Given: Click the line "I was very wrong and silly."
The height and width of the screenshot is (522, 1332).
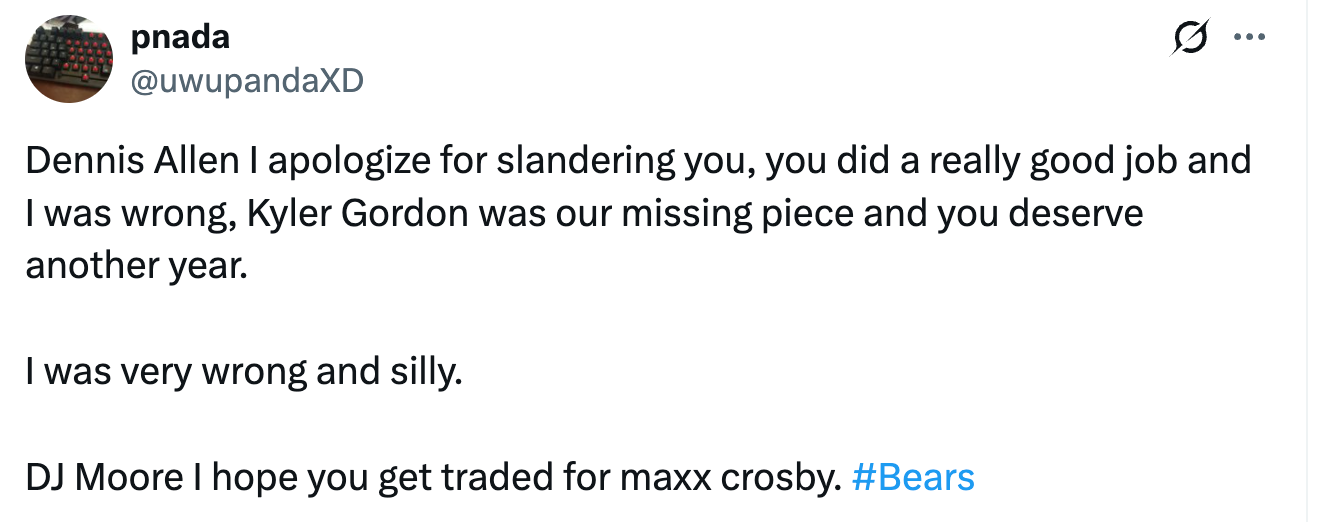Looking at the screenshot, I should (245, 372).
